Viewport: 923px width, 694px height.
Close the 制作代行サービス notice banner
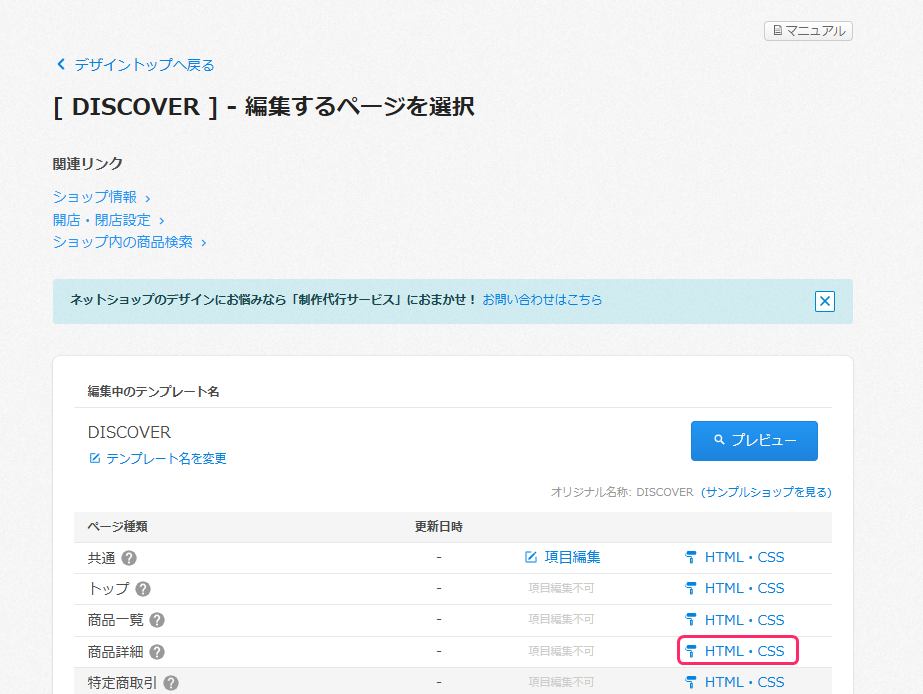[824, 301]
